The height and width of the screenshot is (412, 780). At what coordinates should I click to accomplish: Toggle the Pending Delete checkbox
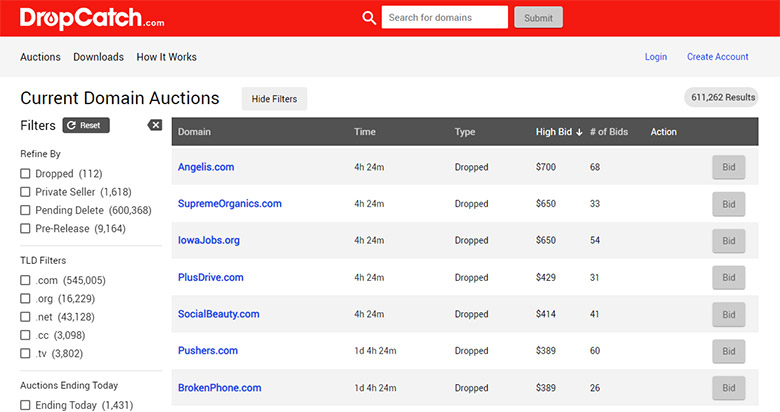(x=25, y=210)
